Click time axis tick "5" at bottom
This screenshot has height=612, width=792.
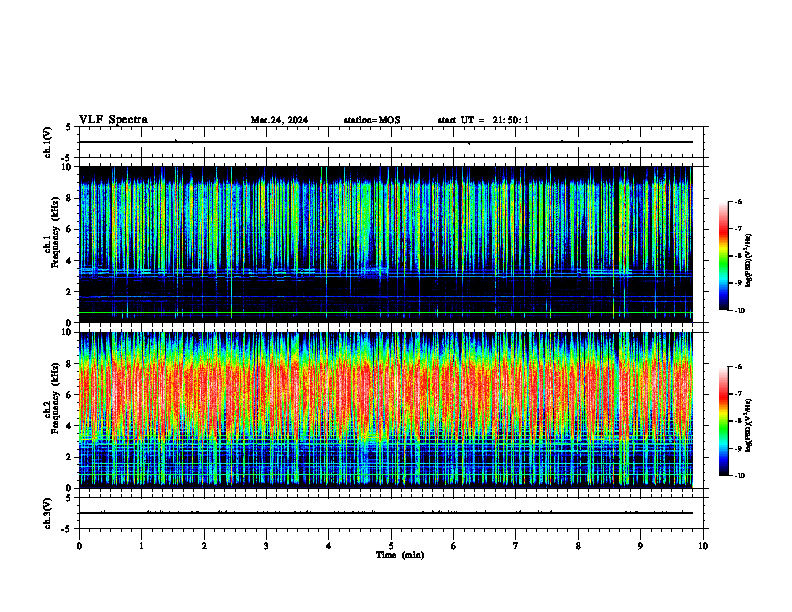pos(391,546)
